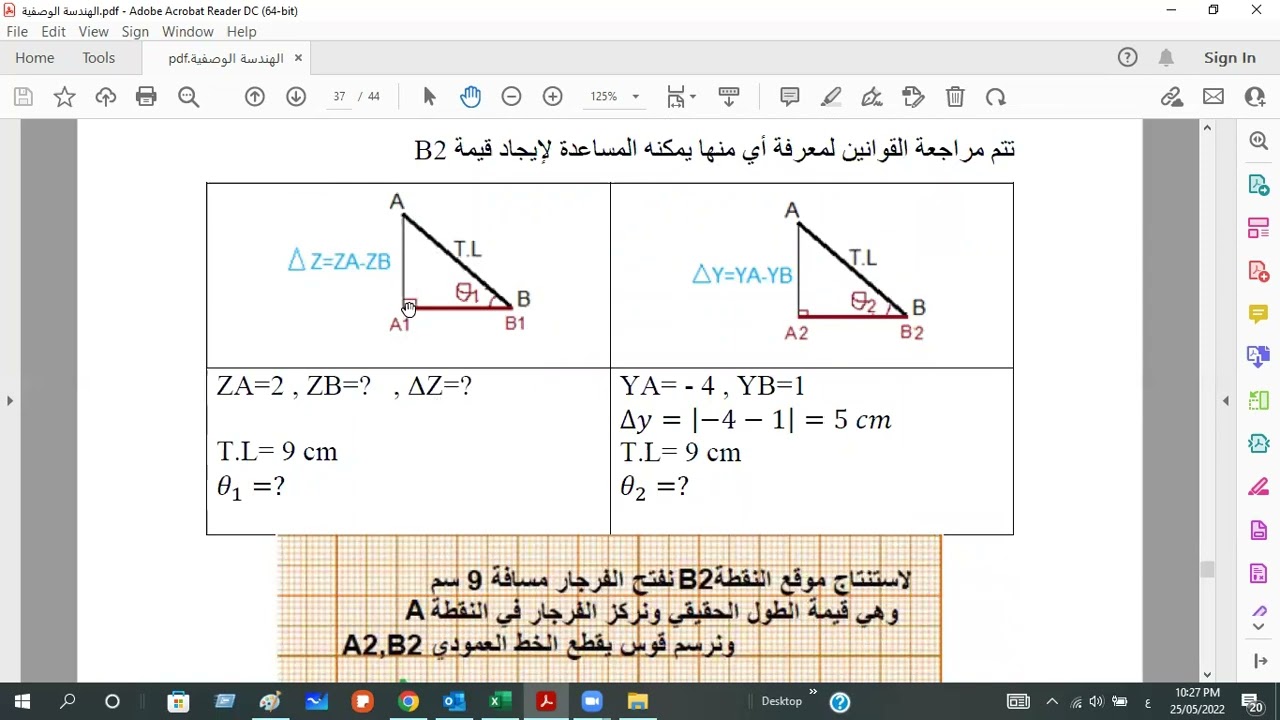Click the stamp tool icon
The width and height of the screenshot is (1280, 720).
point(913,97)
